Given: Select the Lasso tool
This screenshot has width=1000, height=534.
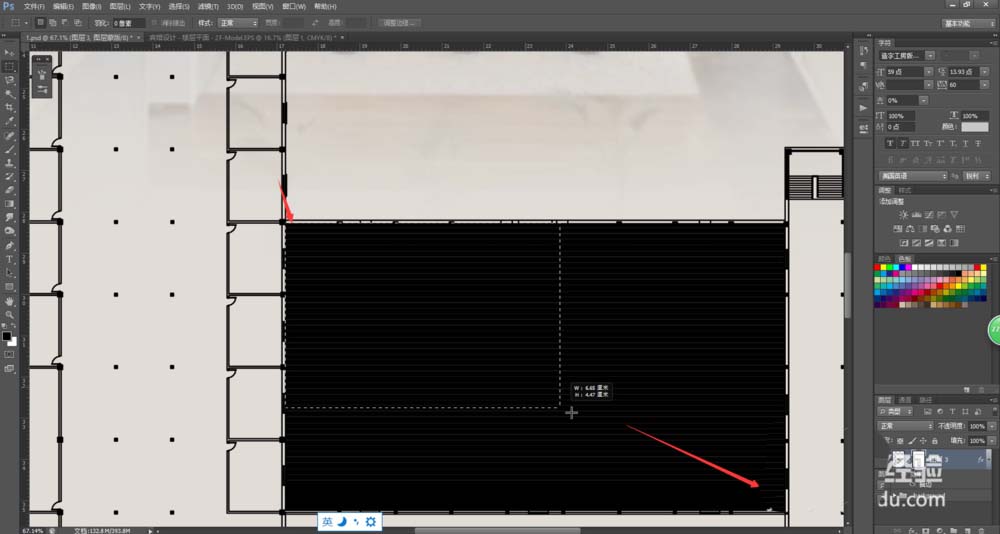Looking at the screenshot, I should (10, 80).
